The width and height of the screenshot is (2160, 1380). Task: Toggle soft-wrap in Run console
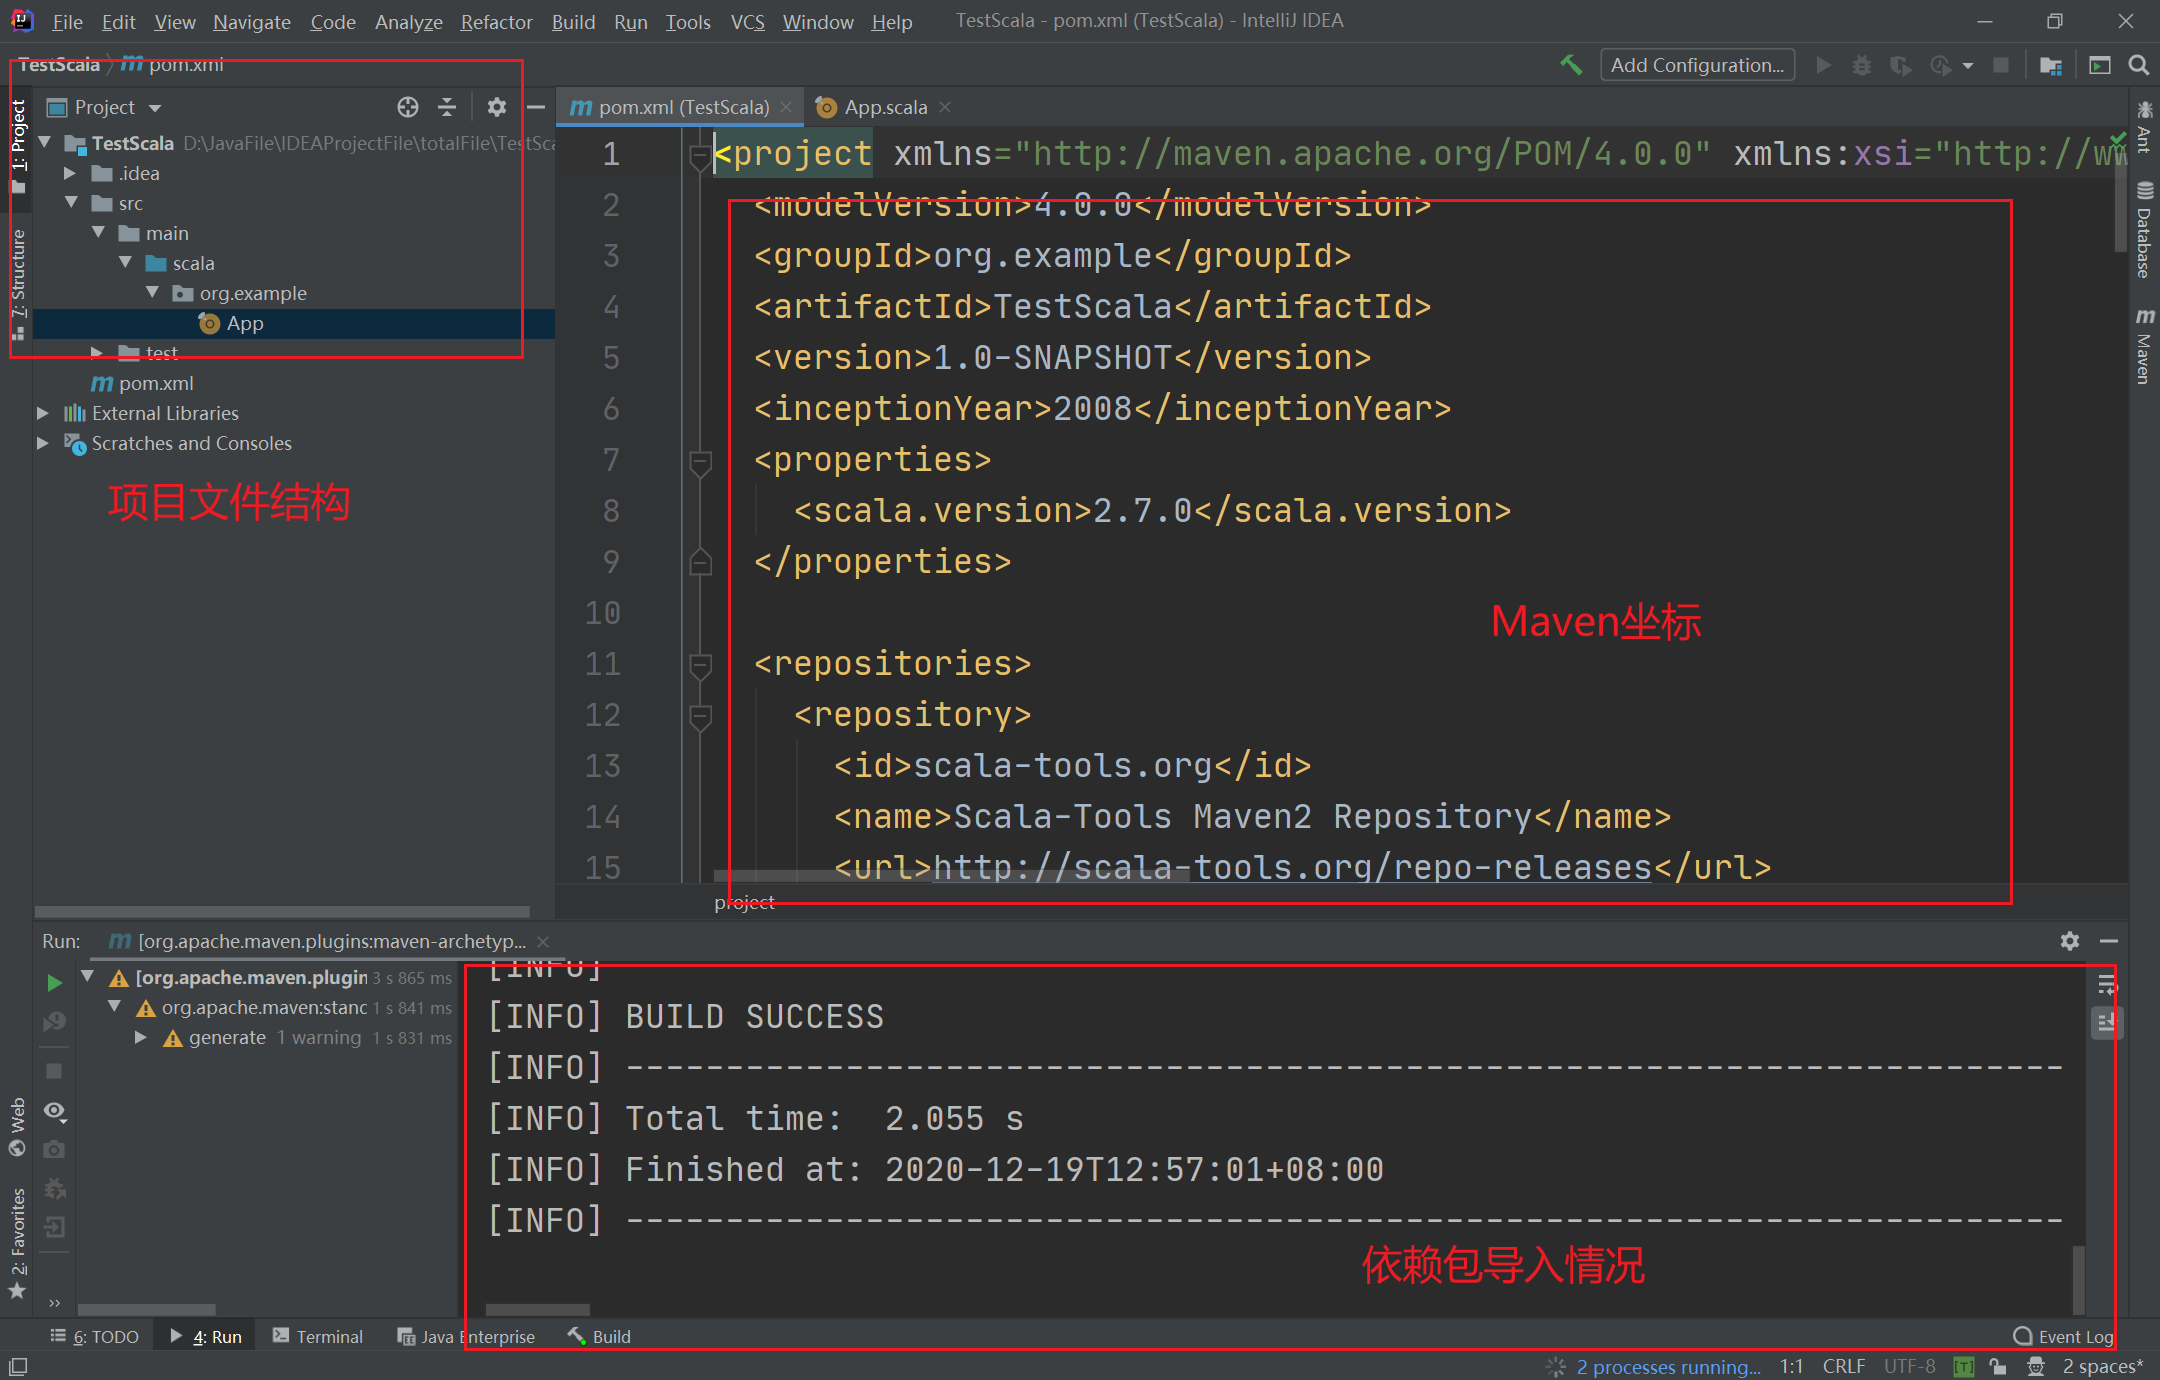point(2106,984)
